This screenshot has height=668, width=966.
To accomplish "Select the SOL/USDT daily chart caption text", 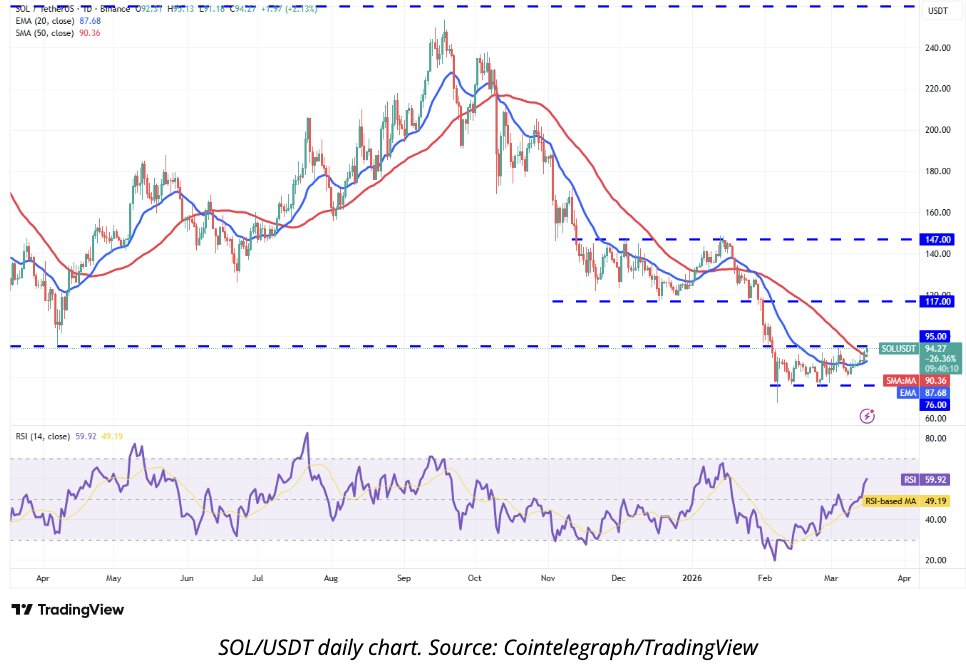I will tap(488, 648).
